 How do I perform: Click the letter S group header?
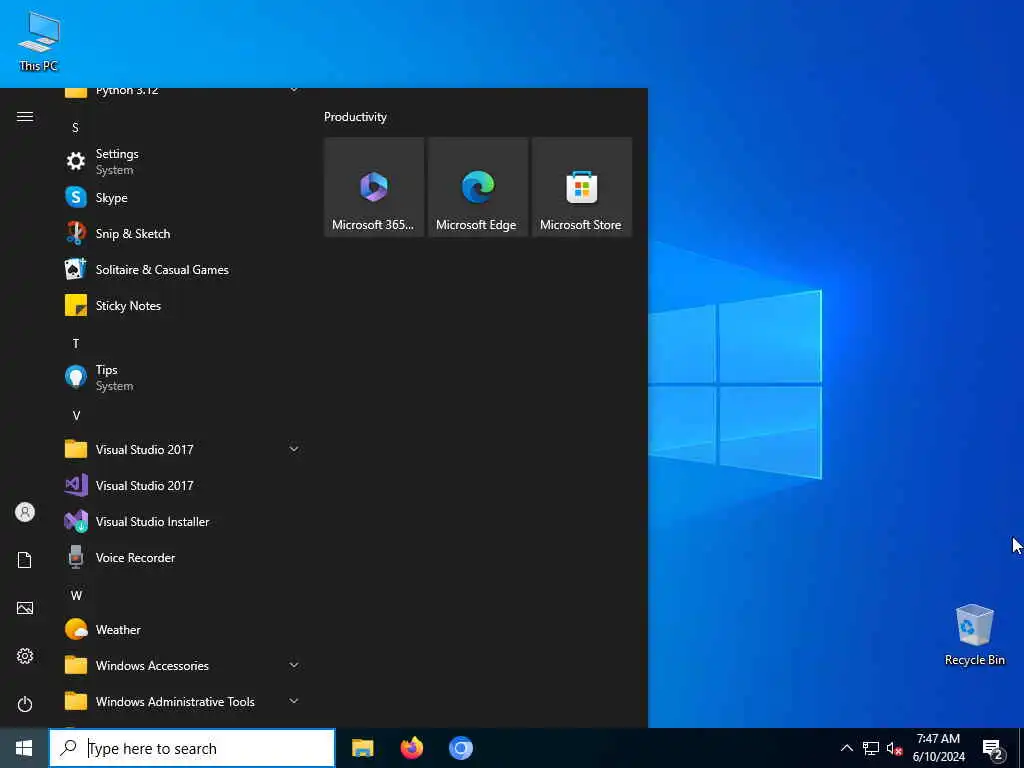pos(75,127)
